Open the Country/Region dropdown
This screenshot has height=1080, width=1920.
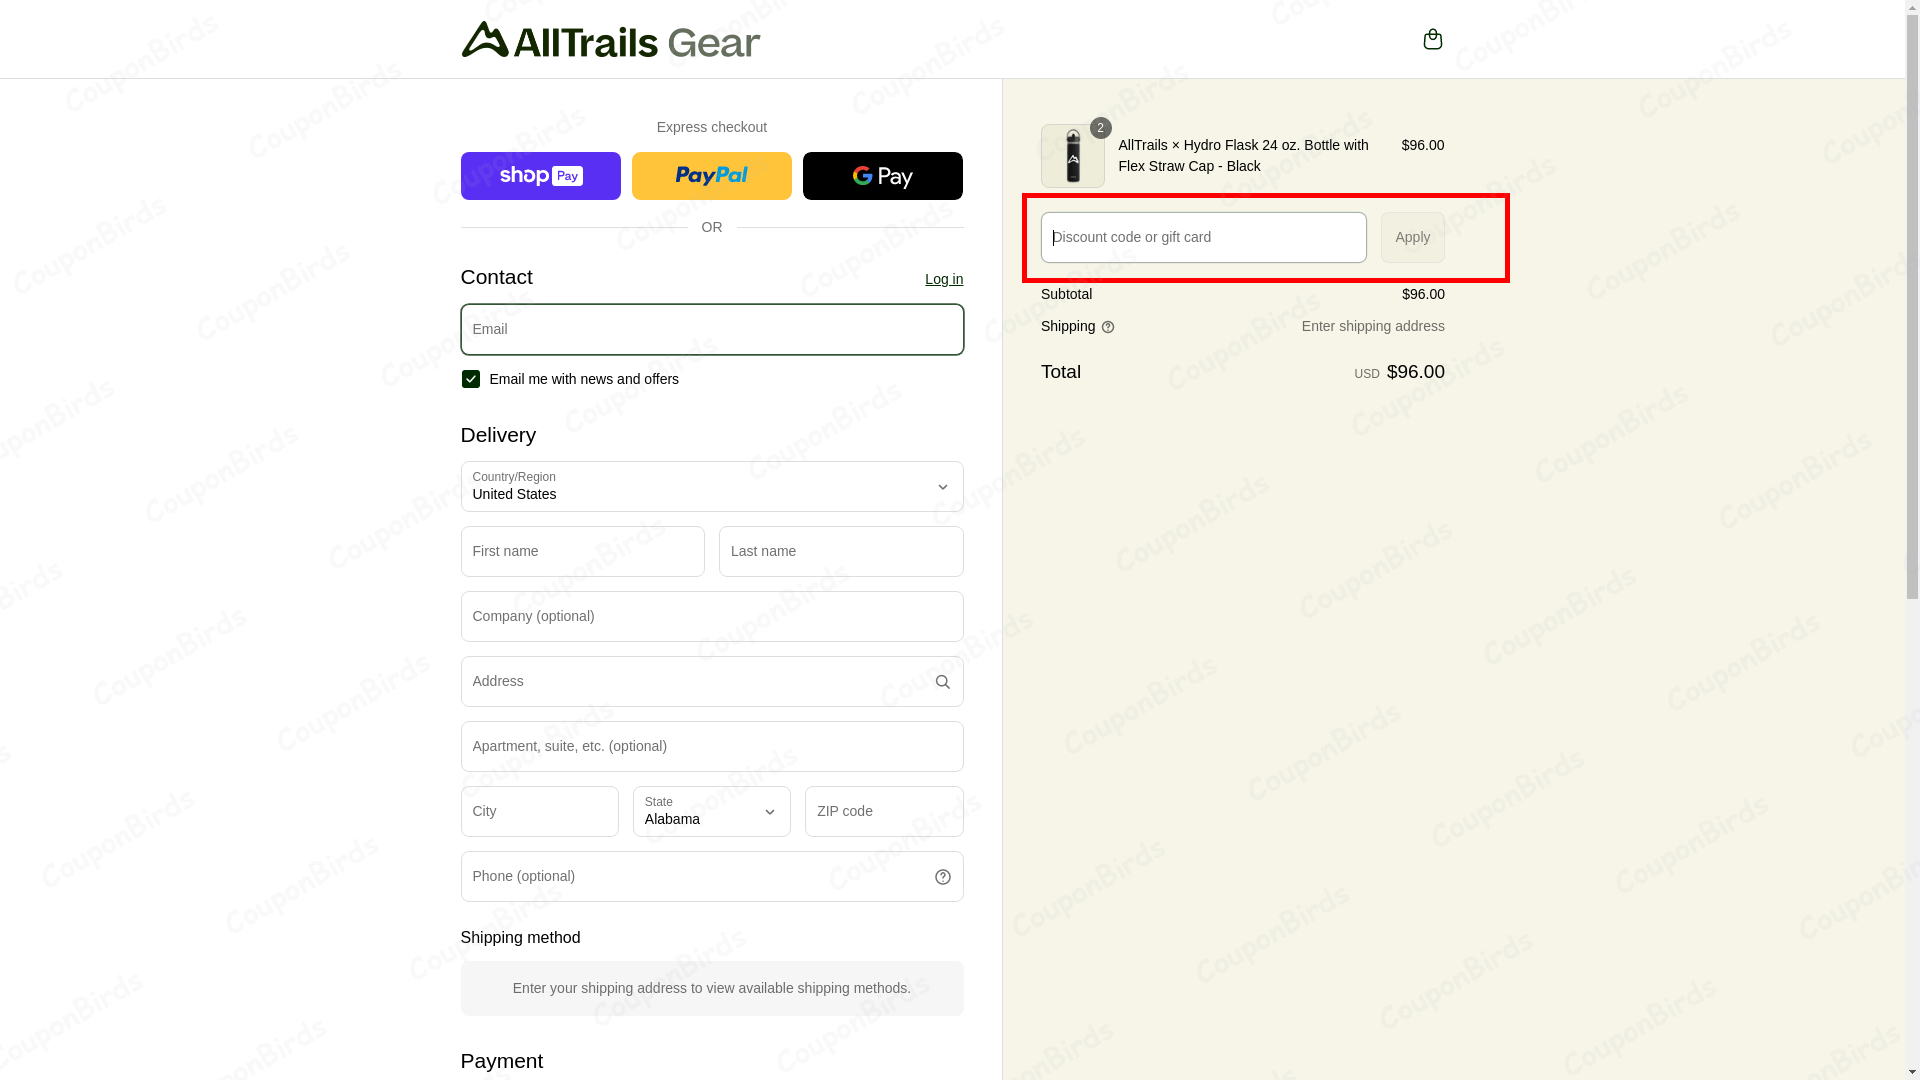[711, 487]
